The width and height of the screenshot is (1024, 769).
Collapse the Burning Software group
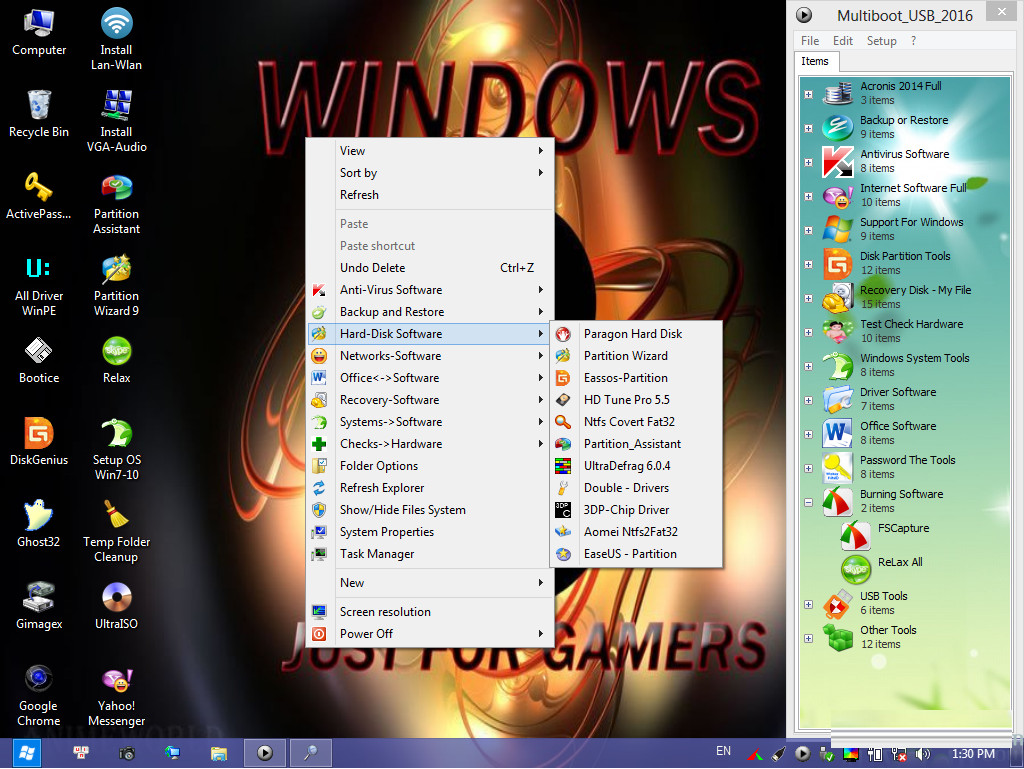(808, 502)
